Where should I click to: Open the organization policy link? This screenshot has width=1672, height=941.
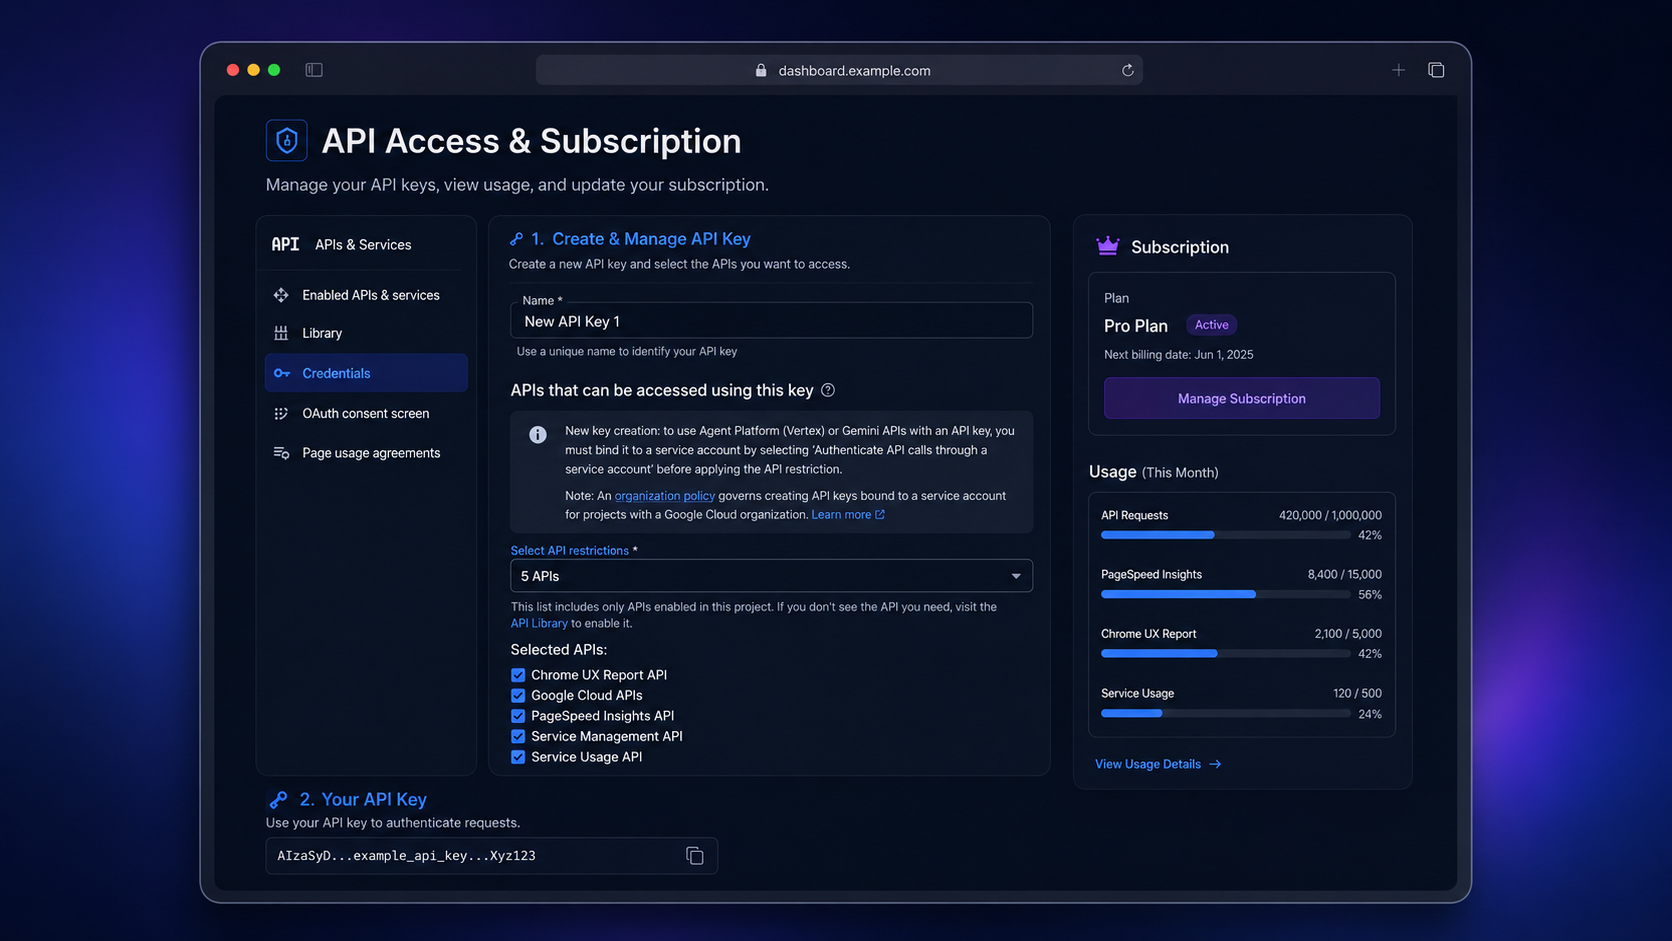pos(664,496)
